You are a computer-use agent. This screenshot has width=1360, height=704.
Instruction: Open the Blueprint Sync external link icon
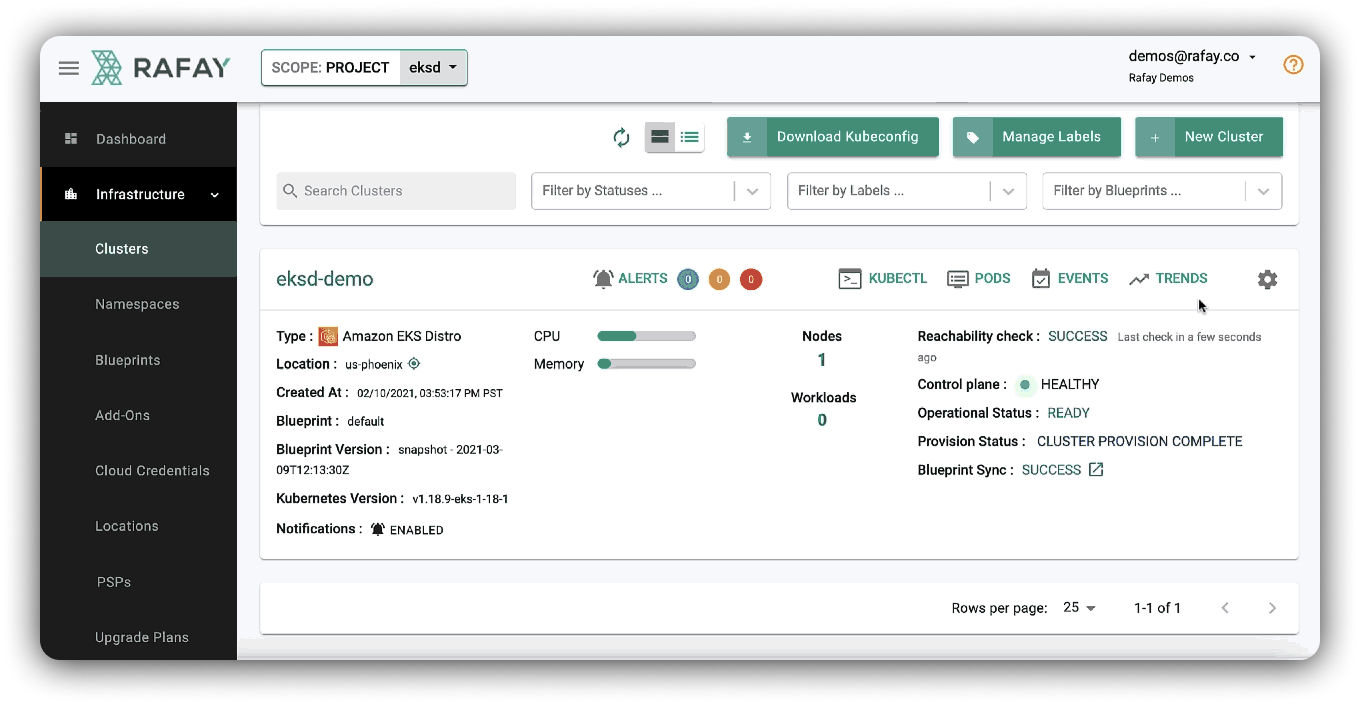[x=1096, y=470]
